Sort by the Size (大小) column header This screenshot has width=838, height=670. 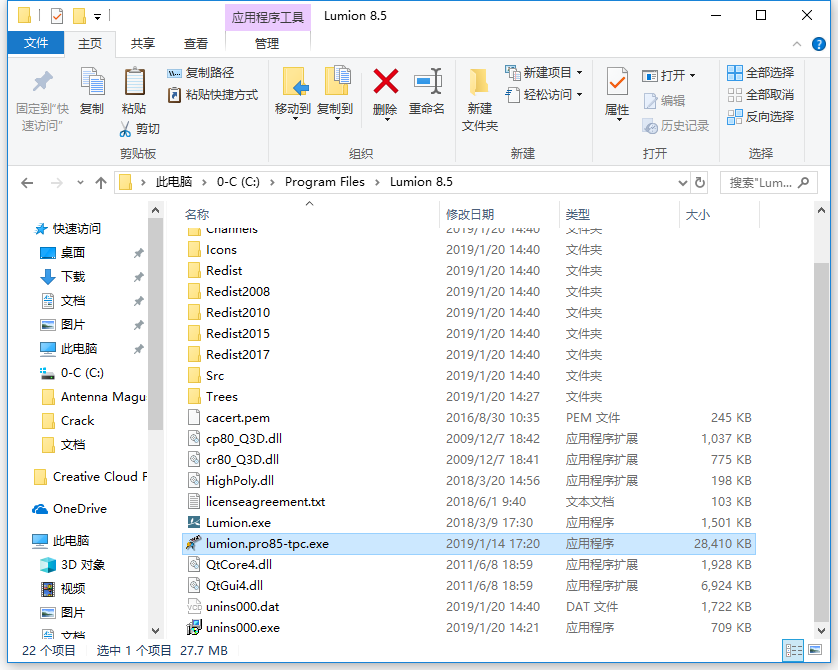click(x=719, y=214)
